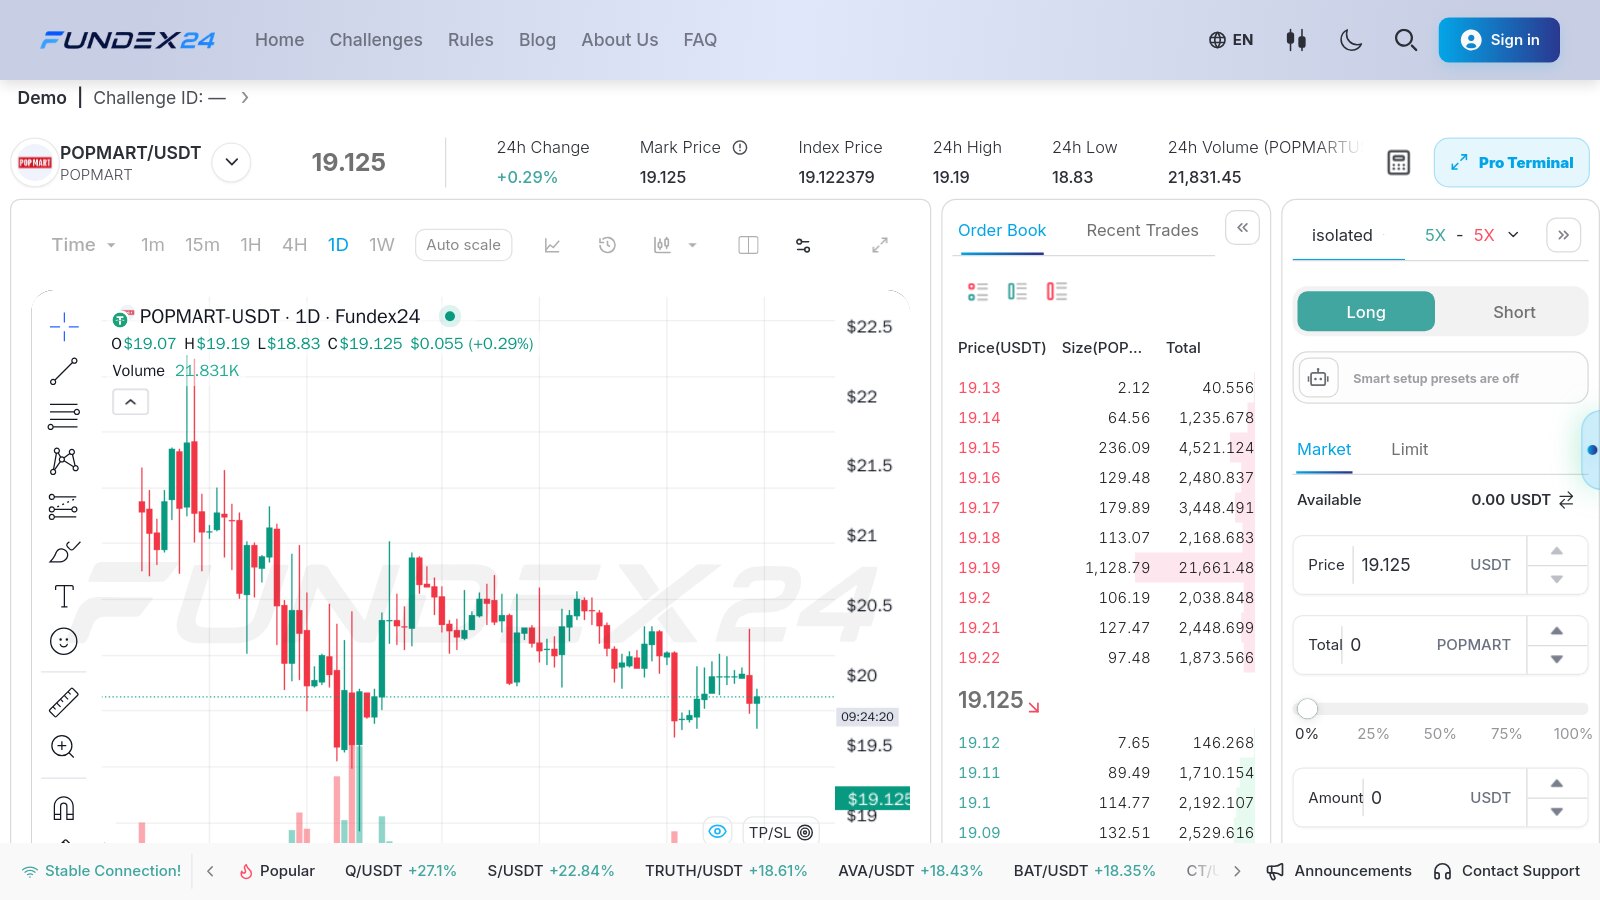Open the long position forecasting tool

pos(64,507)
